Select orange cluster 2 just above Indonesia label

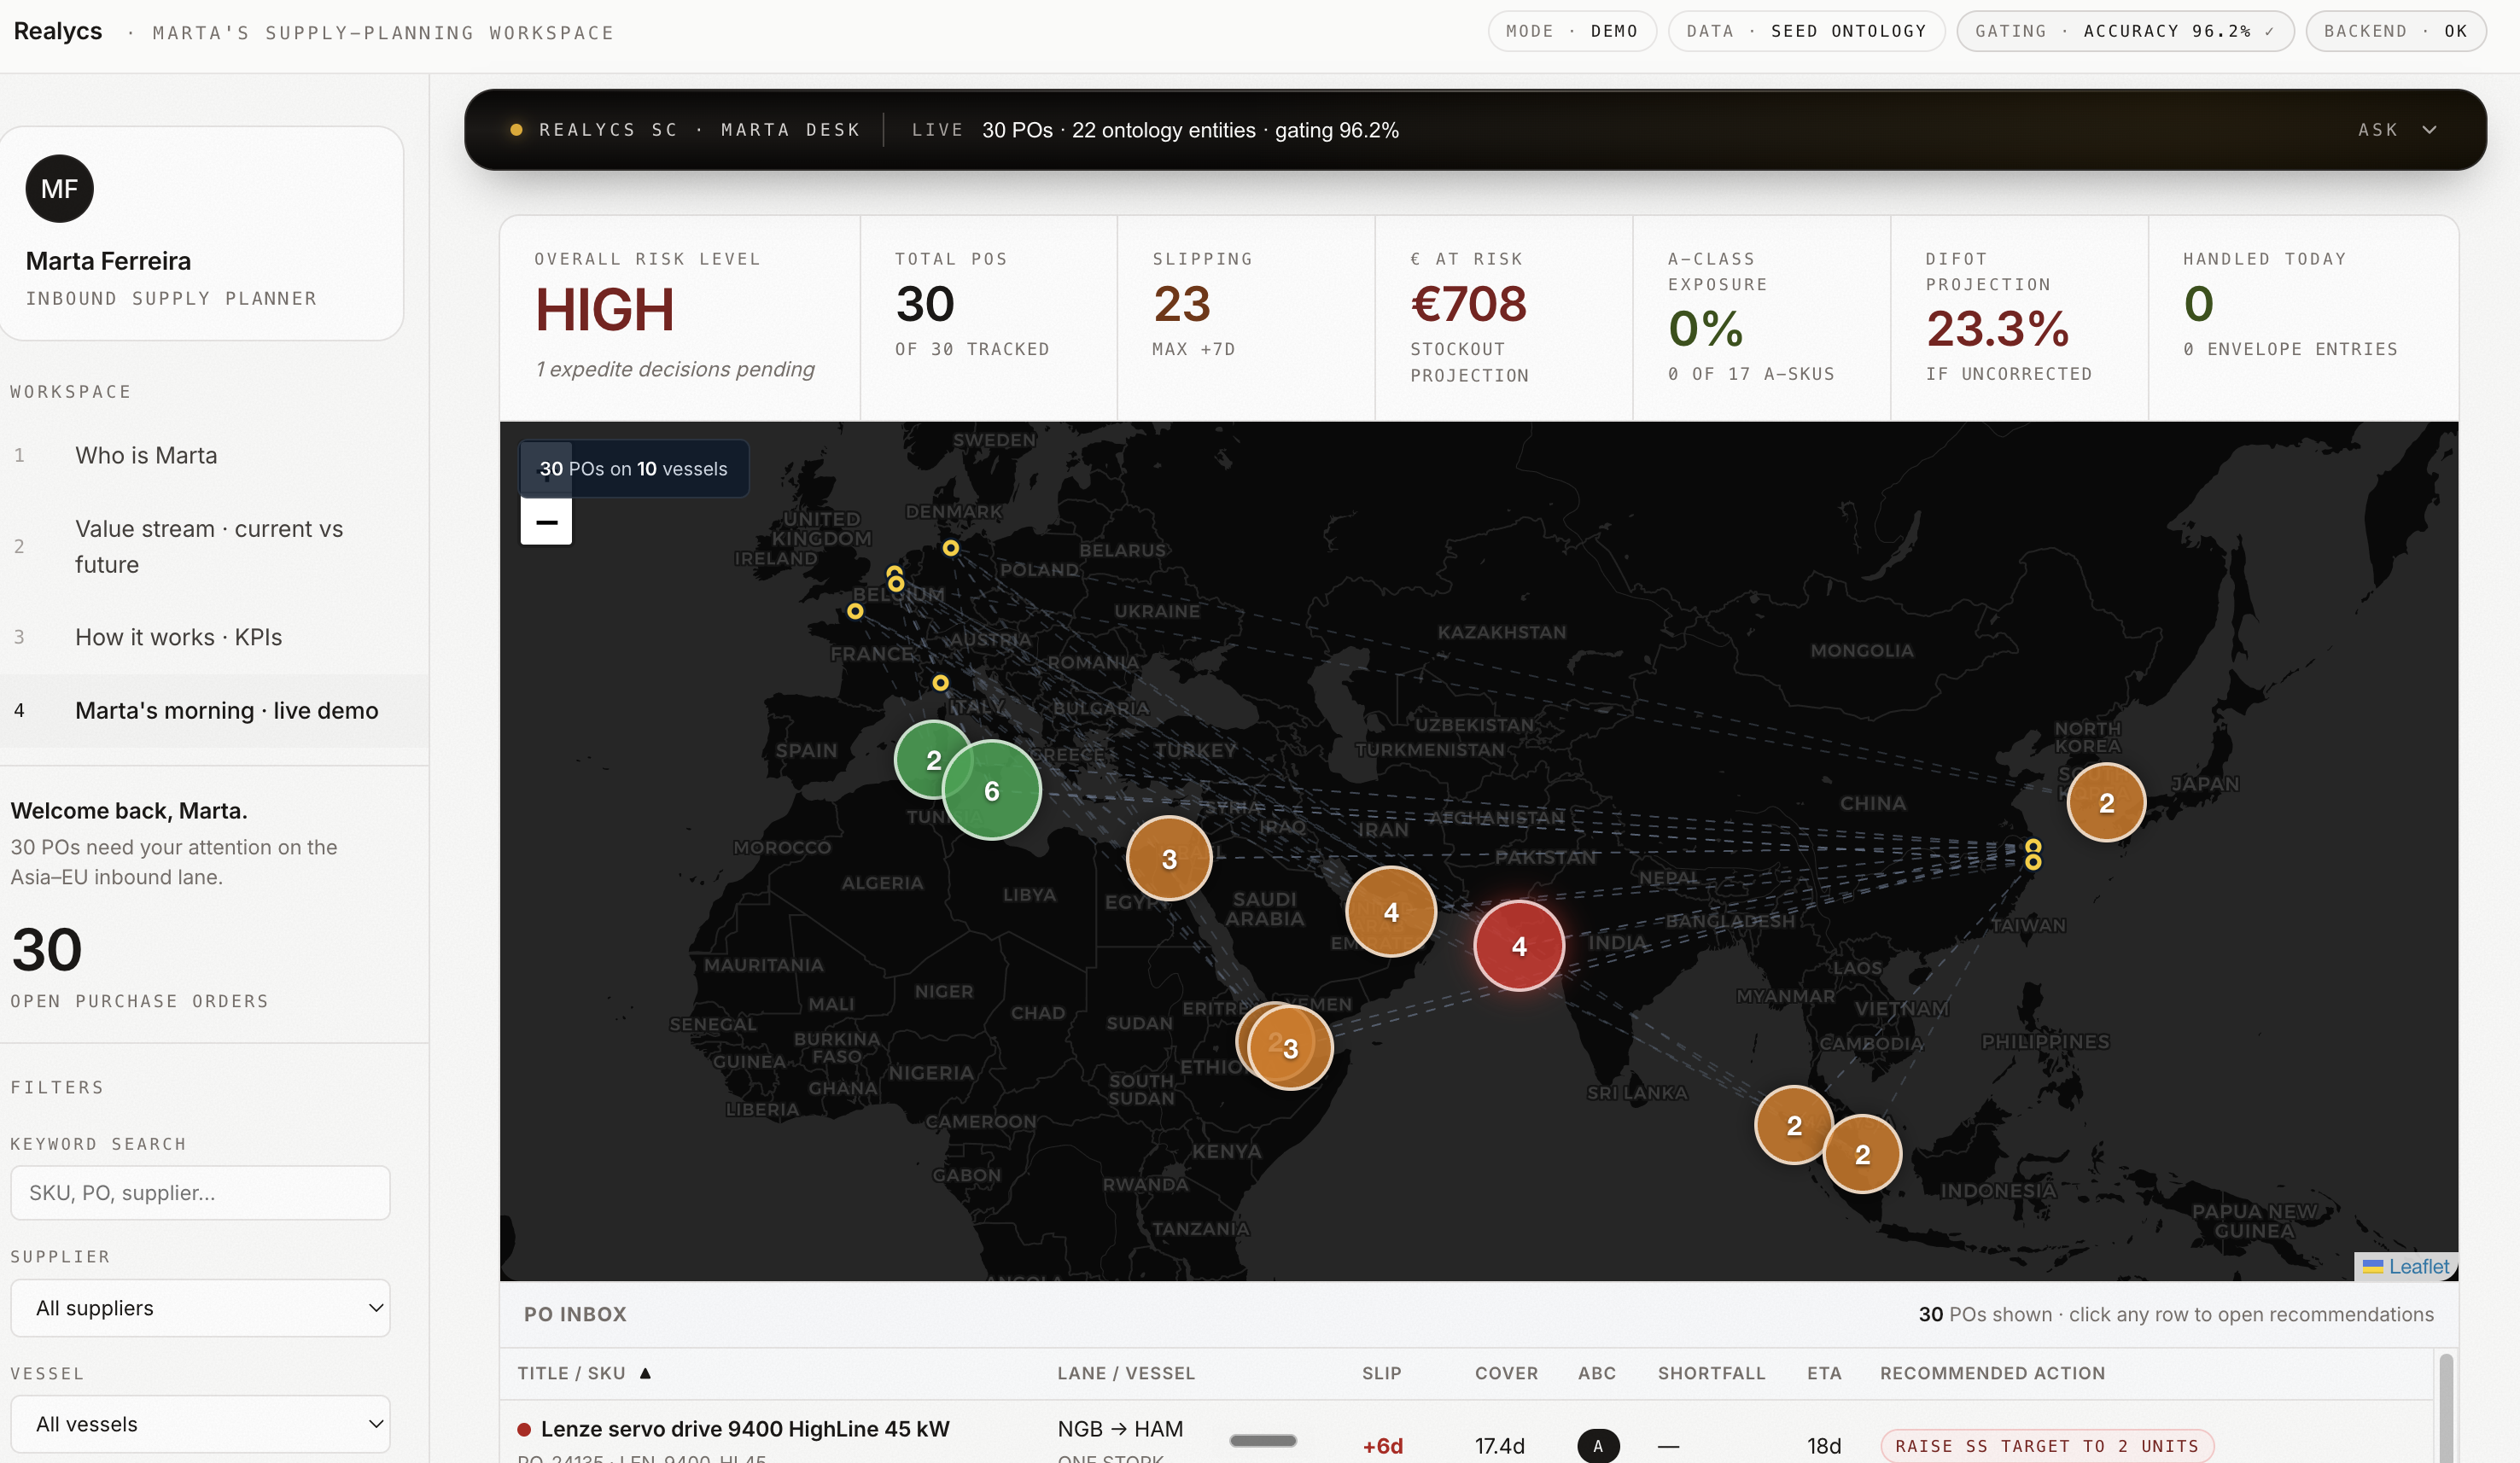pyautogui.click(x=1862, y=1155)
